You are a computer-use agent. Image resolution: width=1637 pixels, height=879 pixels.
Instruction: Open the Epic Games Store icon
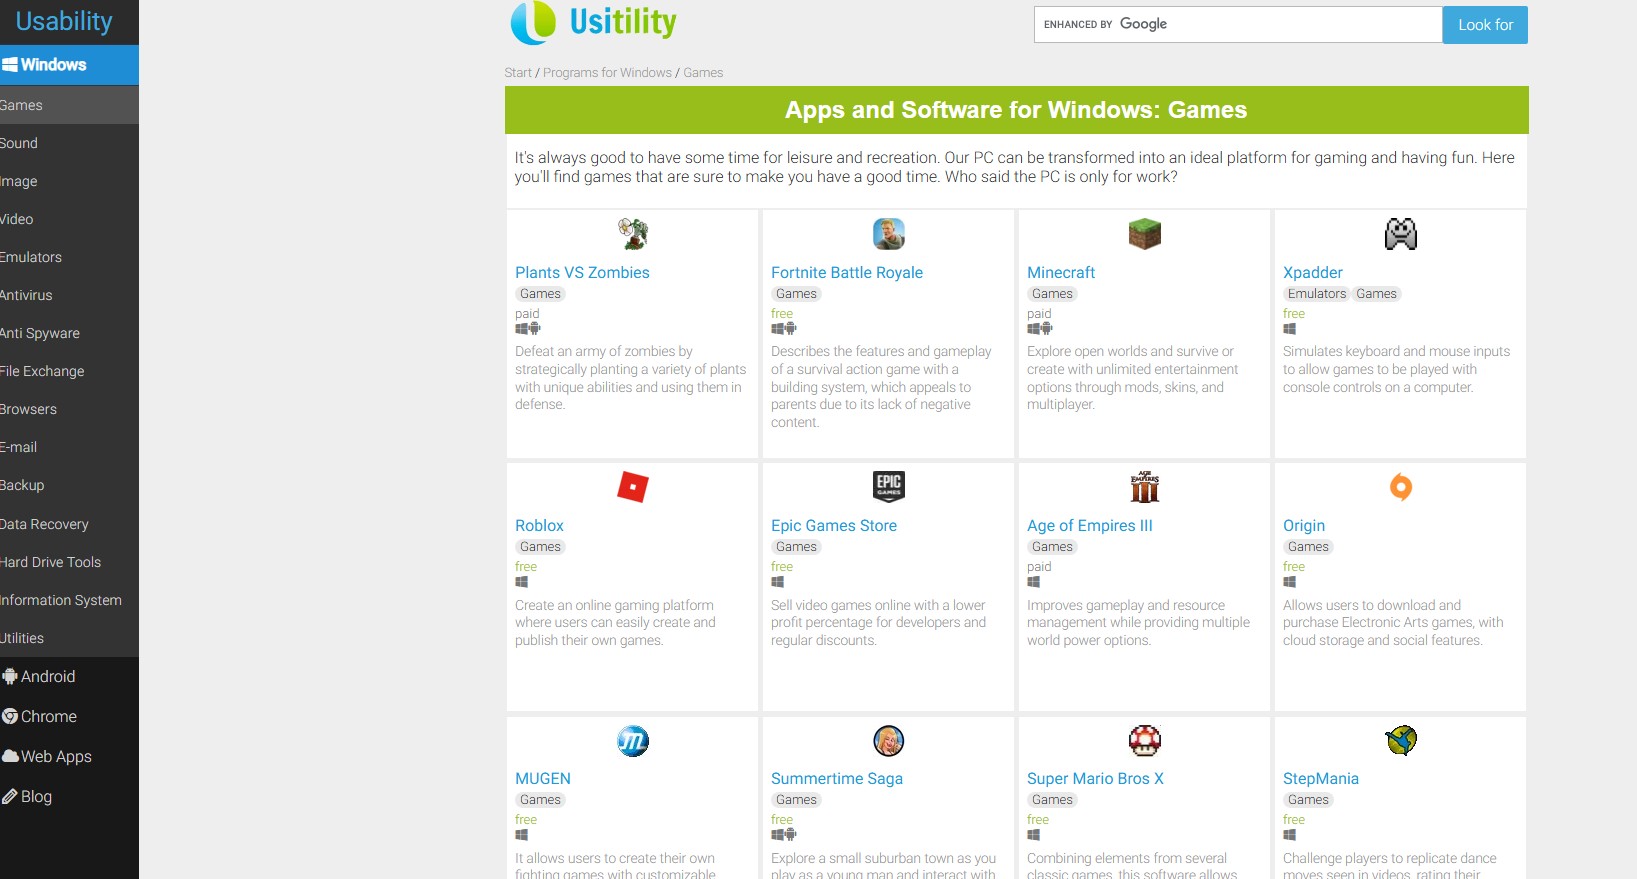888,487
